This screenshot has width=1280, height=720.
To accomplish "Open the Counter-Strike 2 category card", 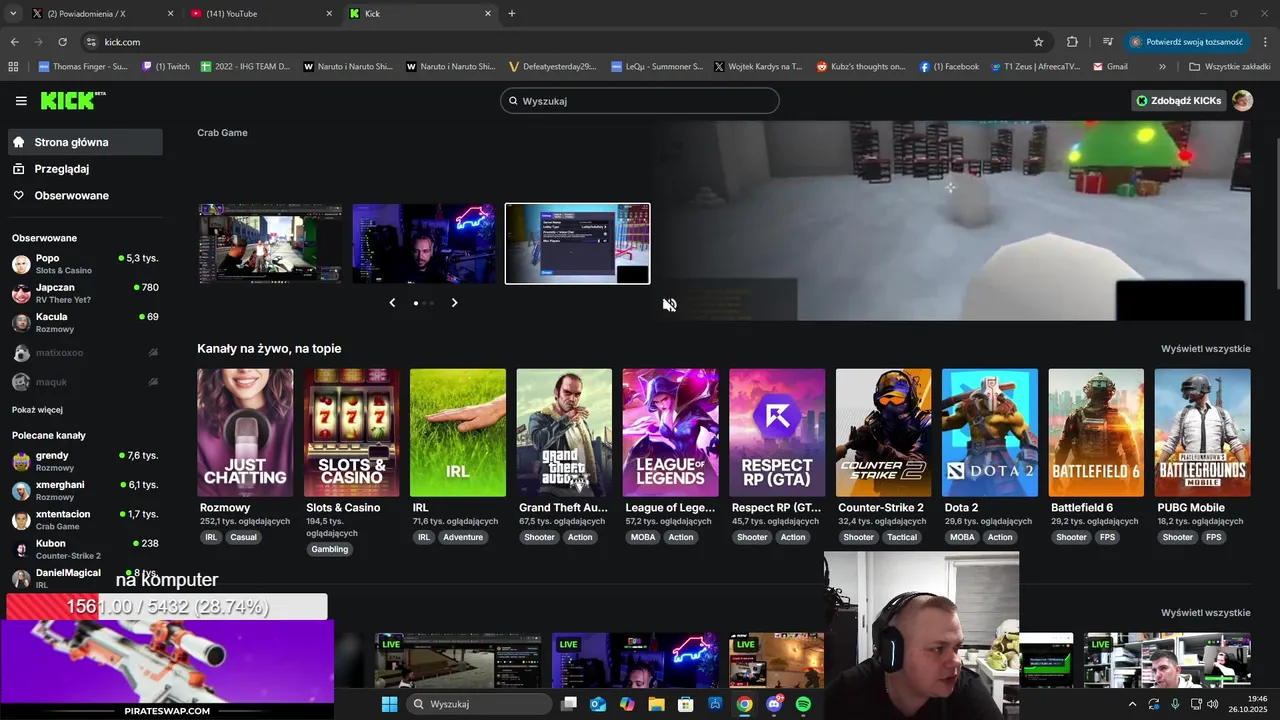I will pos(883,432).
